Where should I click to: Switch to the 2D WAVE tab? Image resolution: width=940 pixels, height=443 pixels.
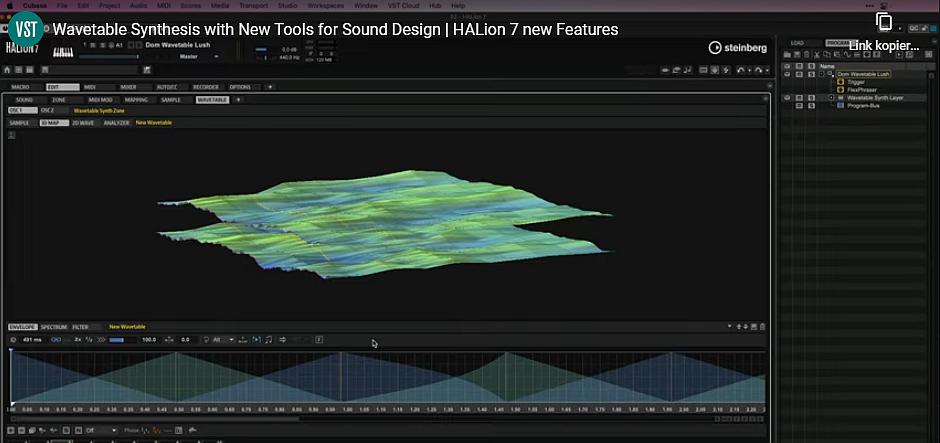coord(83,122)
